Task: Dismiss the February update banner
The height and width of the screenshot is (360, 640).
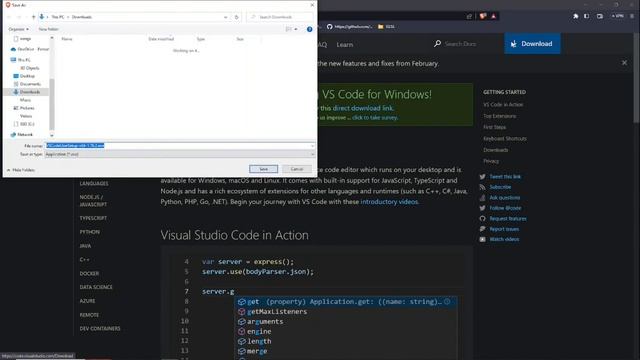Action: 624,63
